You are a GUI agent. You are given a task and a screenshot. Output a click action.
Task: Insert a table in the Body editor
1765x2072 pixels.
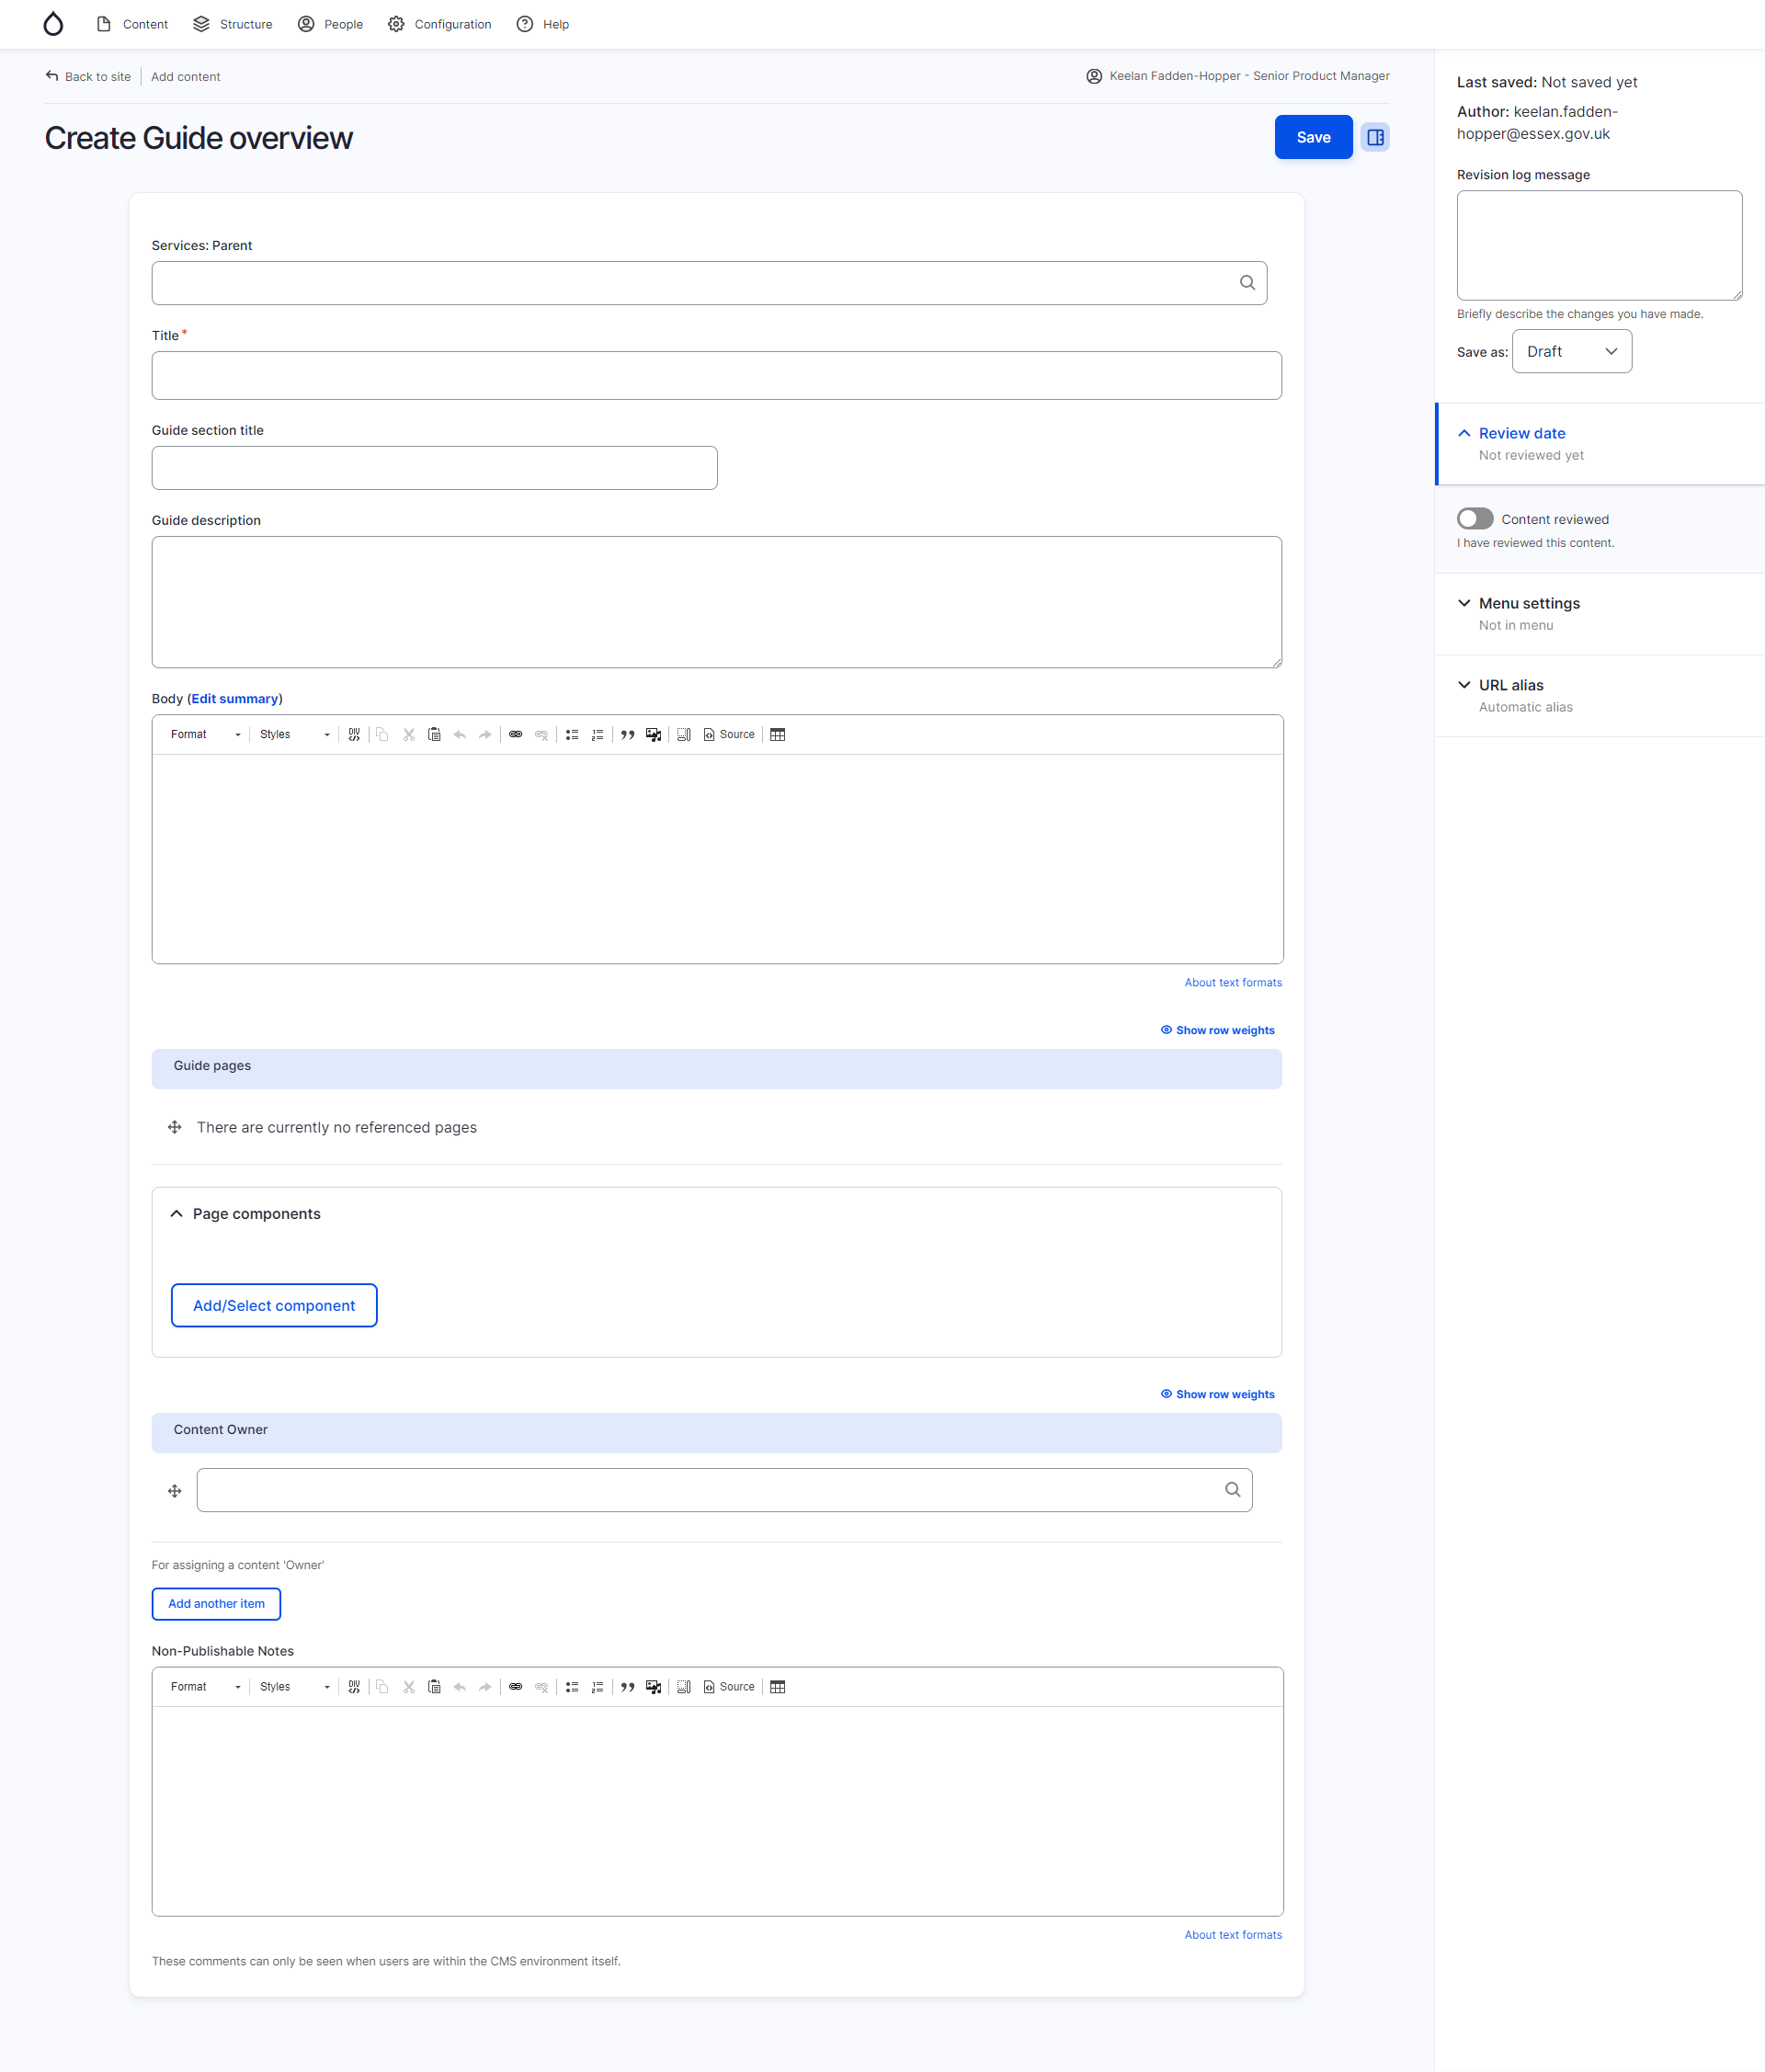coord(778,734)
